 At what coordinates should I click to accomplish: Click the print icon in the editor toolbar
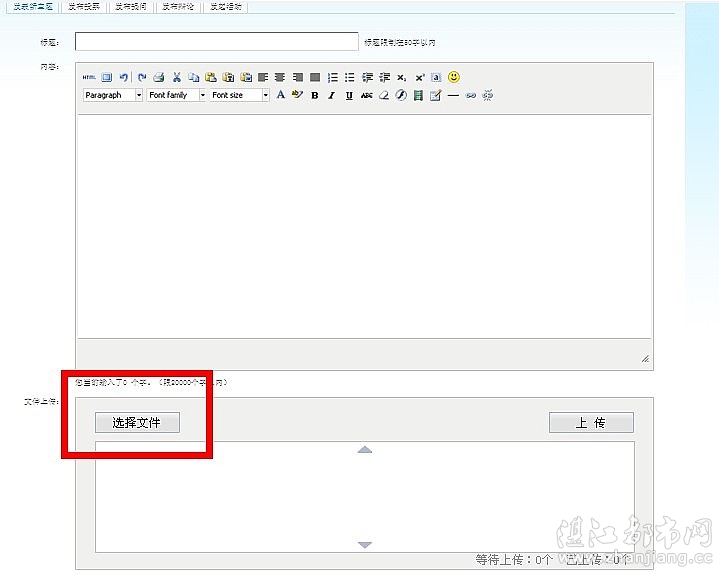pos(158,77)
